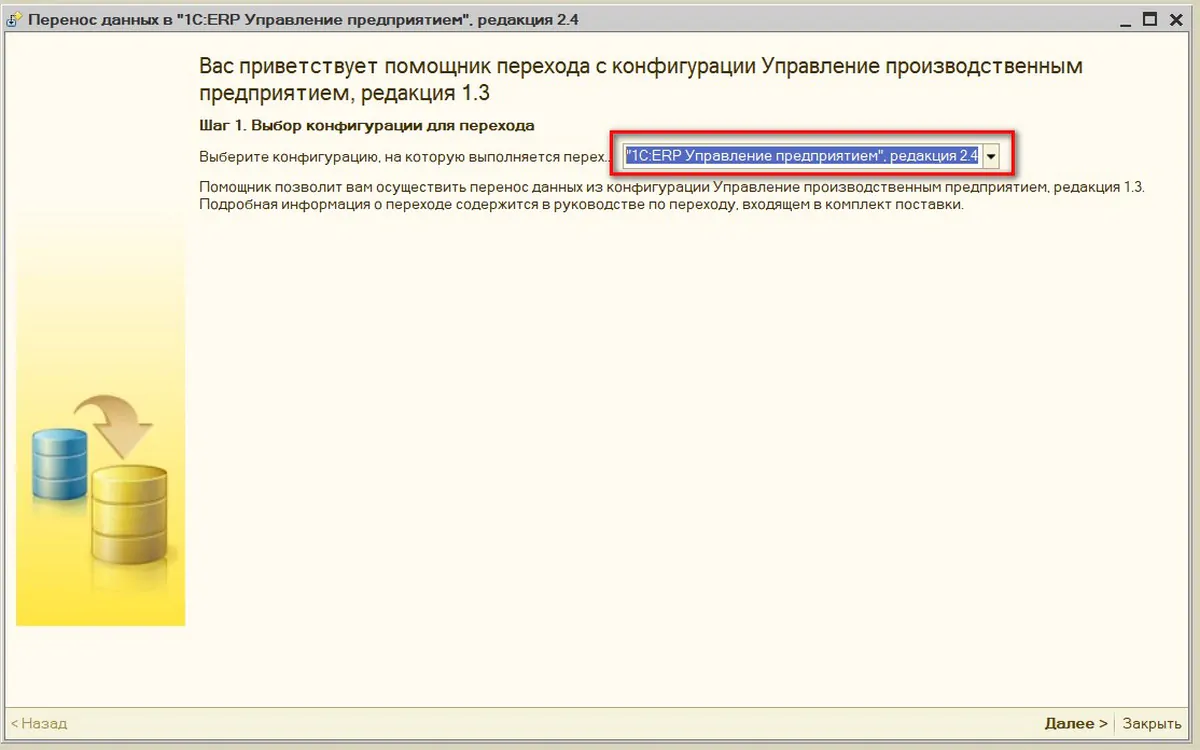The image size is (1200, 750).
Task: Close the window via title bar X
Action: pos(1176,19)
